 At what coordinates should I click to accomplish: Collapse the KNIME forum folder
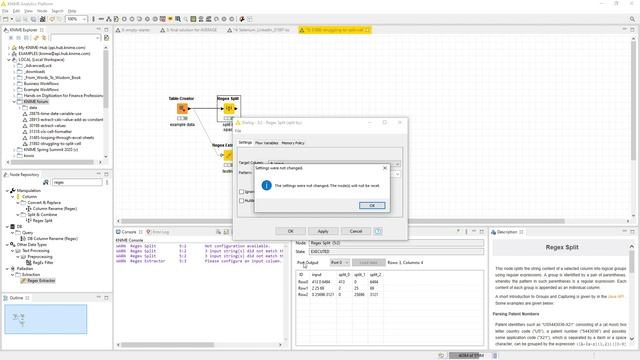(x=14, y=102)
